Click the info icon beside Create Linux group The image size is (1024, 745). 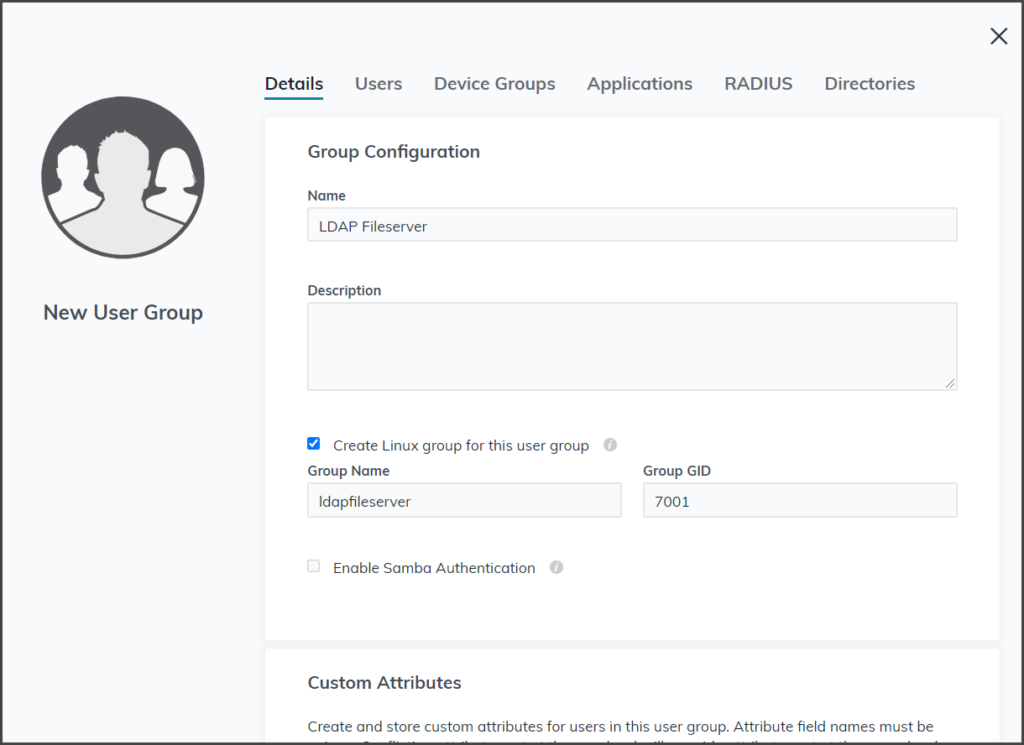[x=610, y=444]
